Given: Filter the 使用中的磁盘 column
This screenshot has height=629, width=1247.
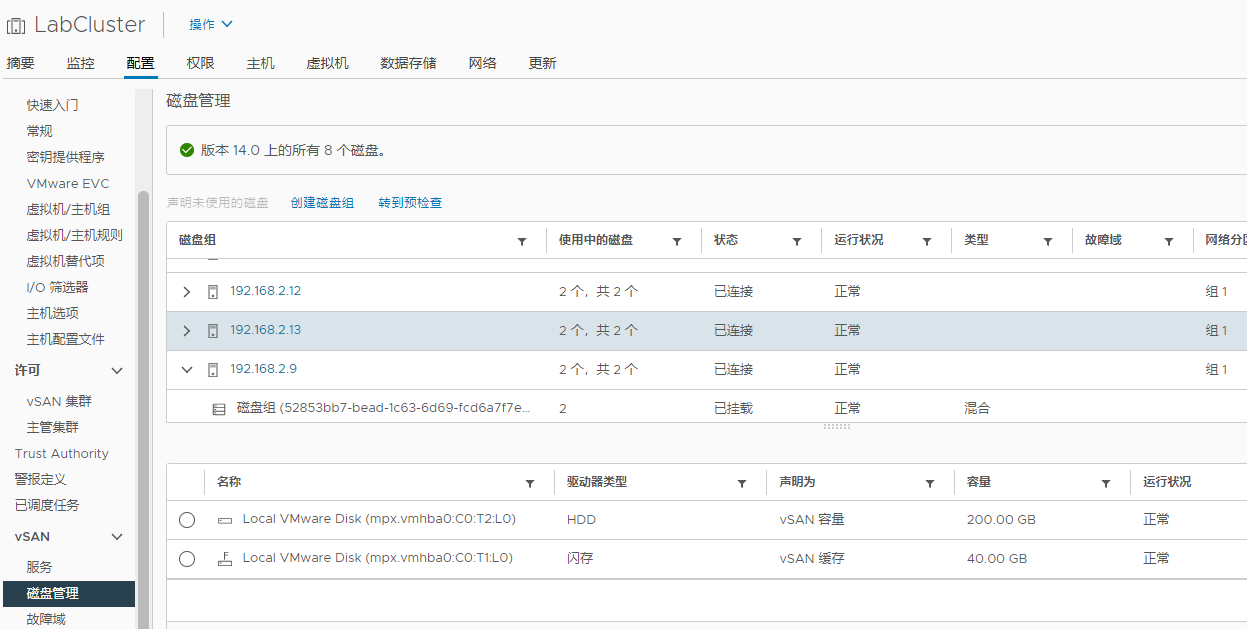Looking at the screenshot, I should click(677, 242).
